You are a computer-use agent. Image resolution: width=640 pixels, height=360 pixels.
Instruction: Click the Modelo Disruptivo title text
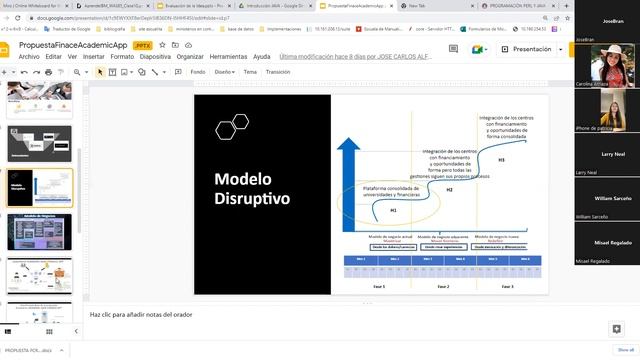point(252,189)
